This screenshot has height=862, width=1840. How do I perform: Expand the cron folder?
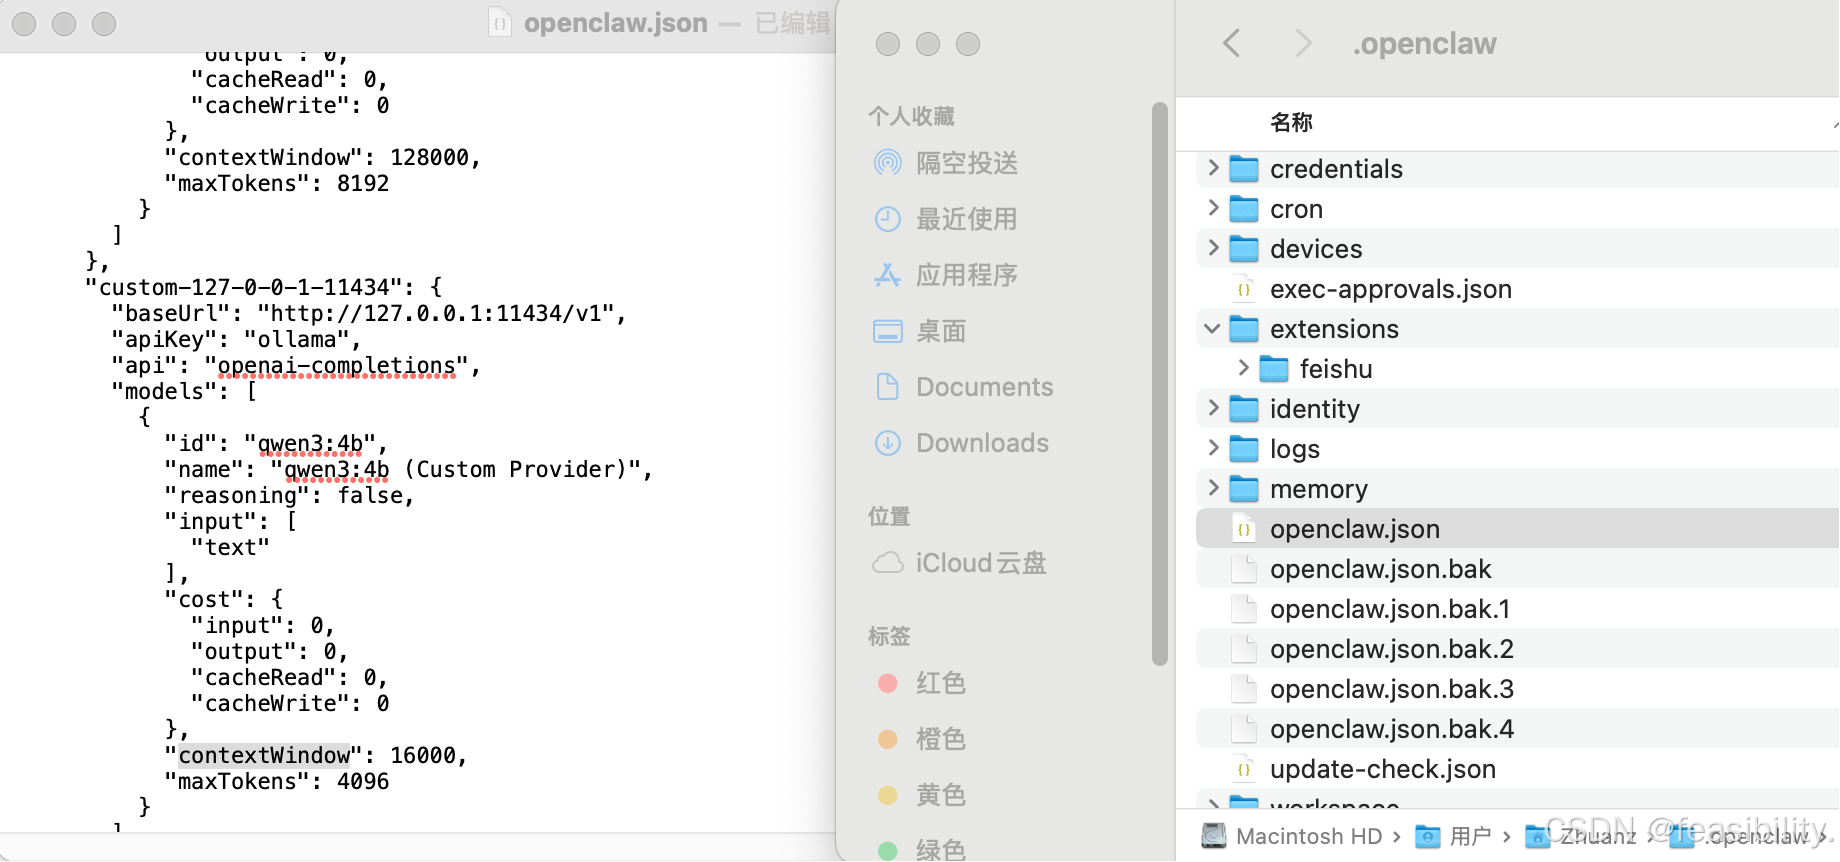(x=1213, y=208)
